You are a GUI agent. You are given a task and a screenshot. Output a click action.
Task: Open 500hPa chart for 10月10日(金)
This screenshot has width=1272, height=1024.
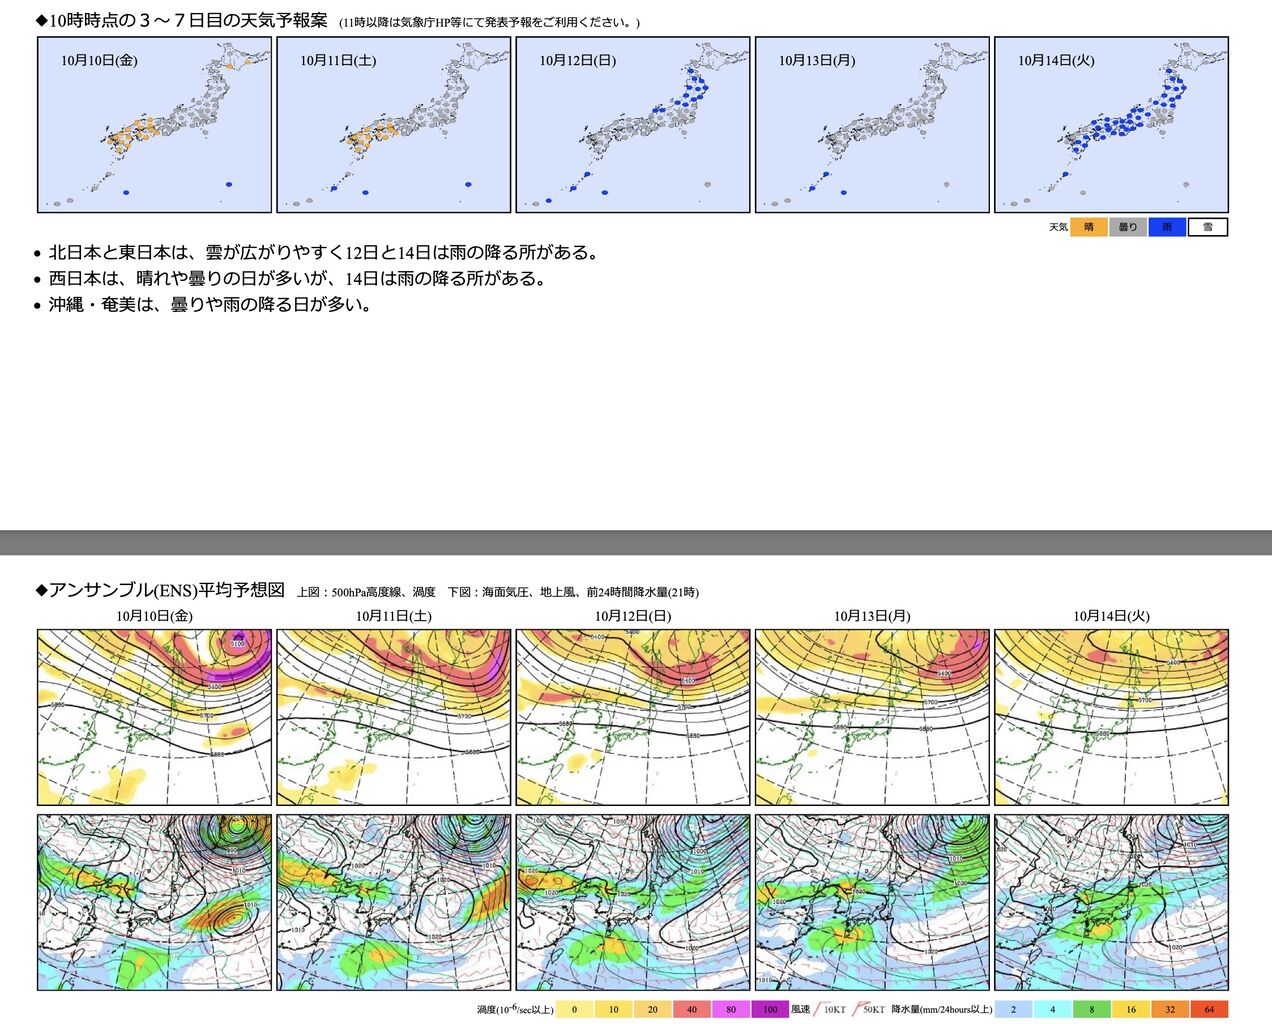point(155,717)
